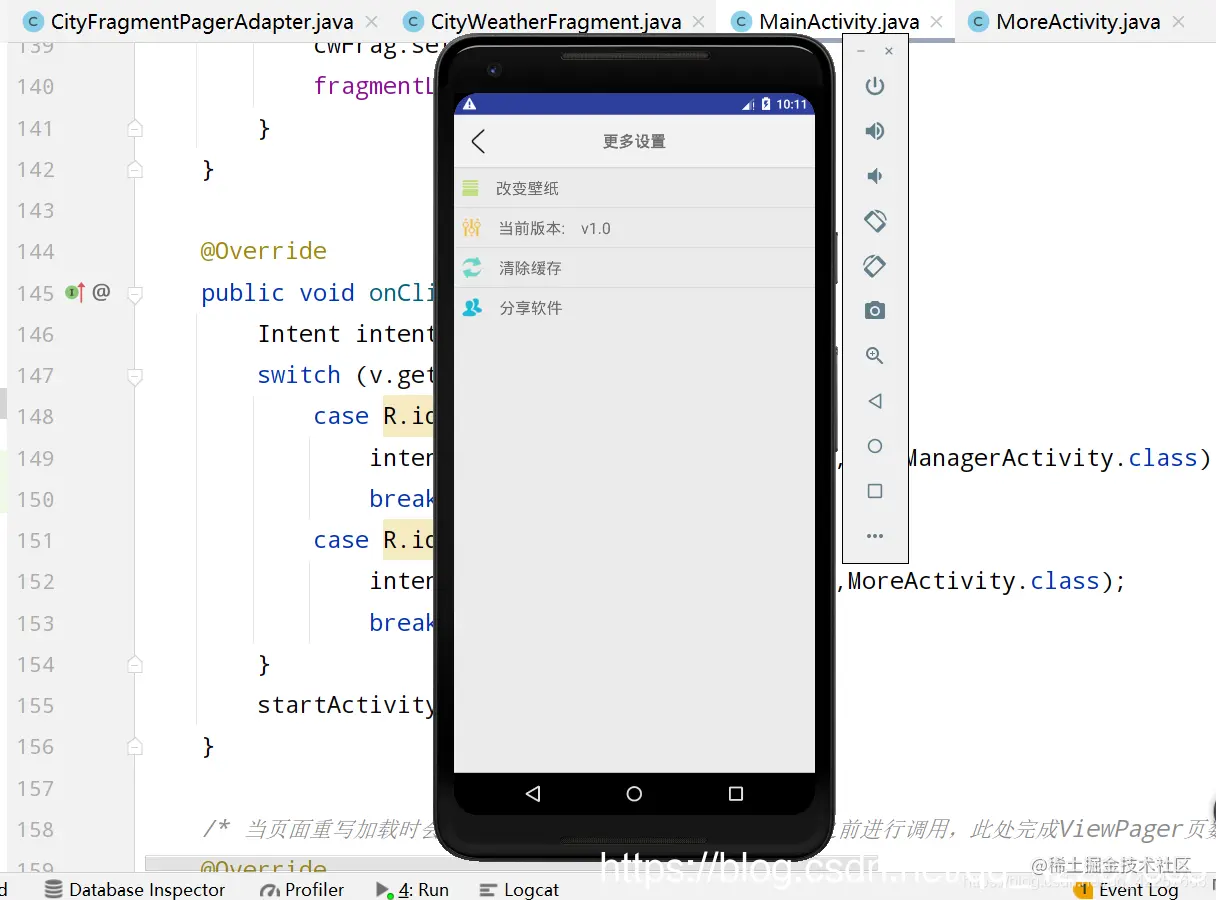Image resolution: width=1216 pixels, height=900 pixels.
Task: Collapse fold marker on line 154
Action: click(x=135, y=664)
